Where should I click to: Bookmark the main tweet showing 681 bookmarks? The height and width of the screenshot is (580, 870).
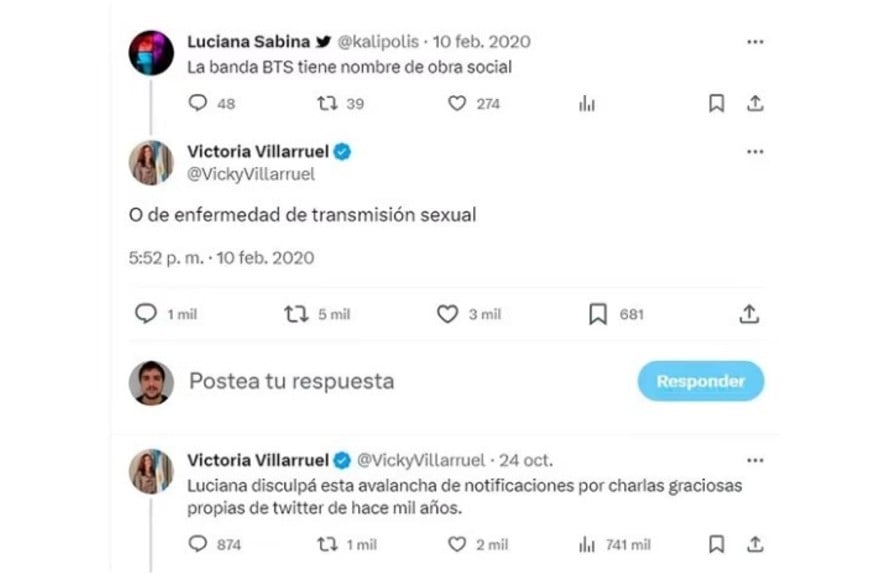tap(598, 314)
